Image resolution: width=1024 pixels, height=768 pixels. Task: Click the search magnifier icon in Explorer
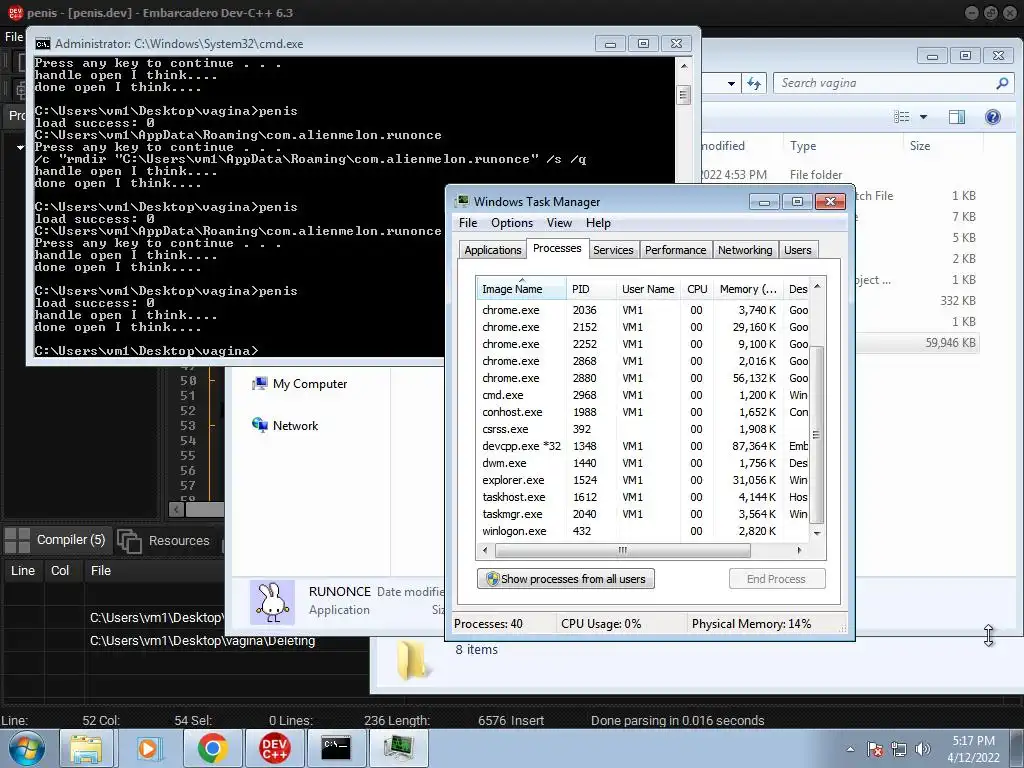click(x=1002, y=83)
